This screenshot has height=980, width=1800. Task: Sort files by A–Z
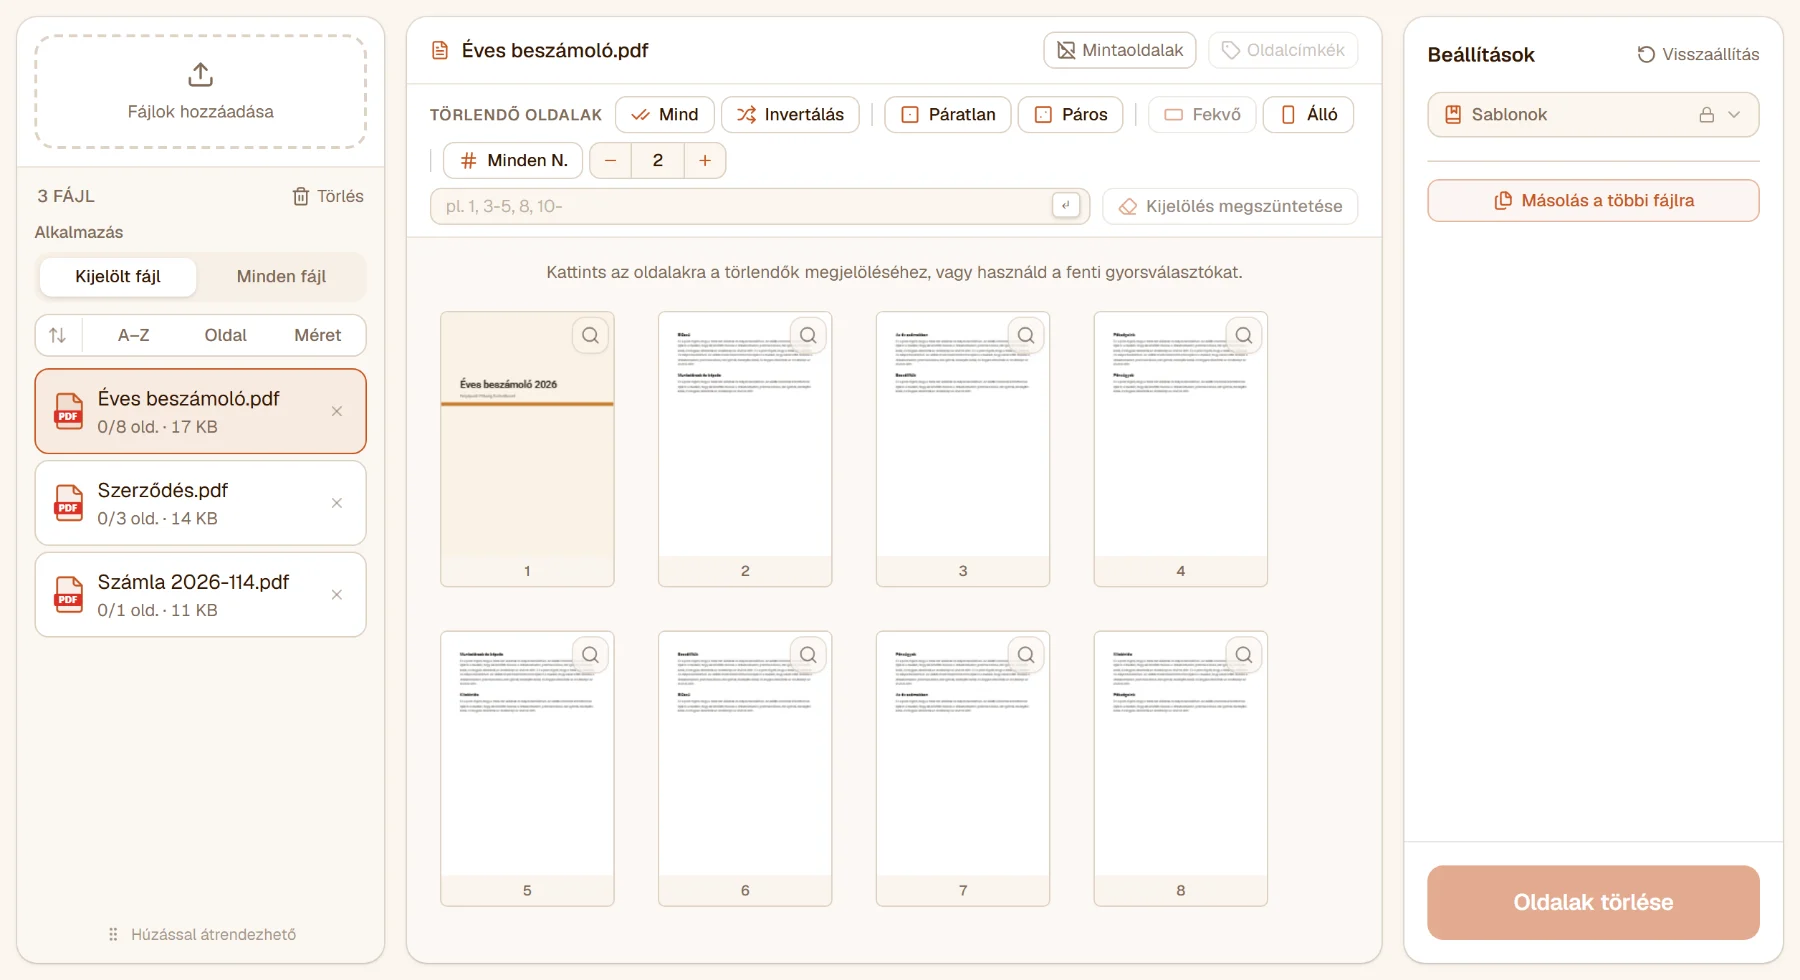pyautogui.click(x=134, y=336)
